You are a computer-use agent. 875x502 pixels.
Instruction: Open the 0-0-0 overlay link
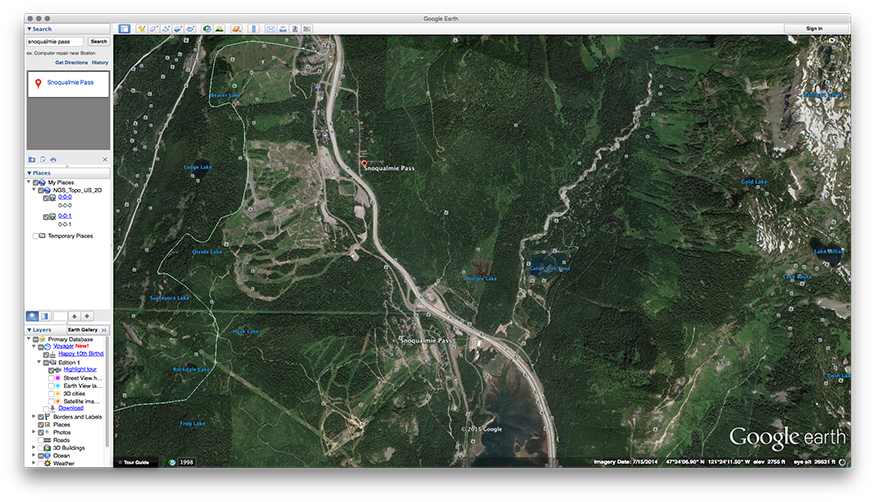(x=65, y=197)
